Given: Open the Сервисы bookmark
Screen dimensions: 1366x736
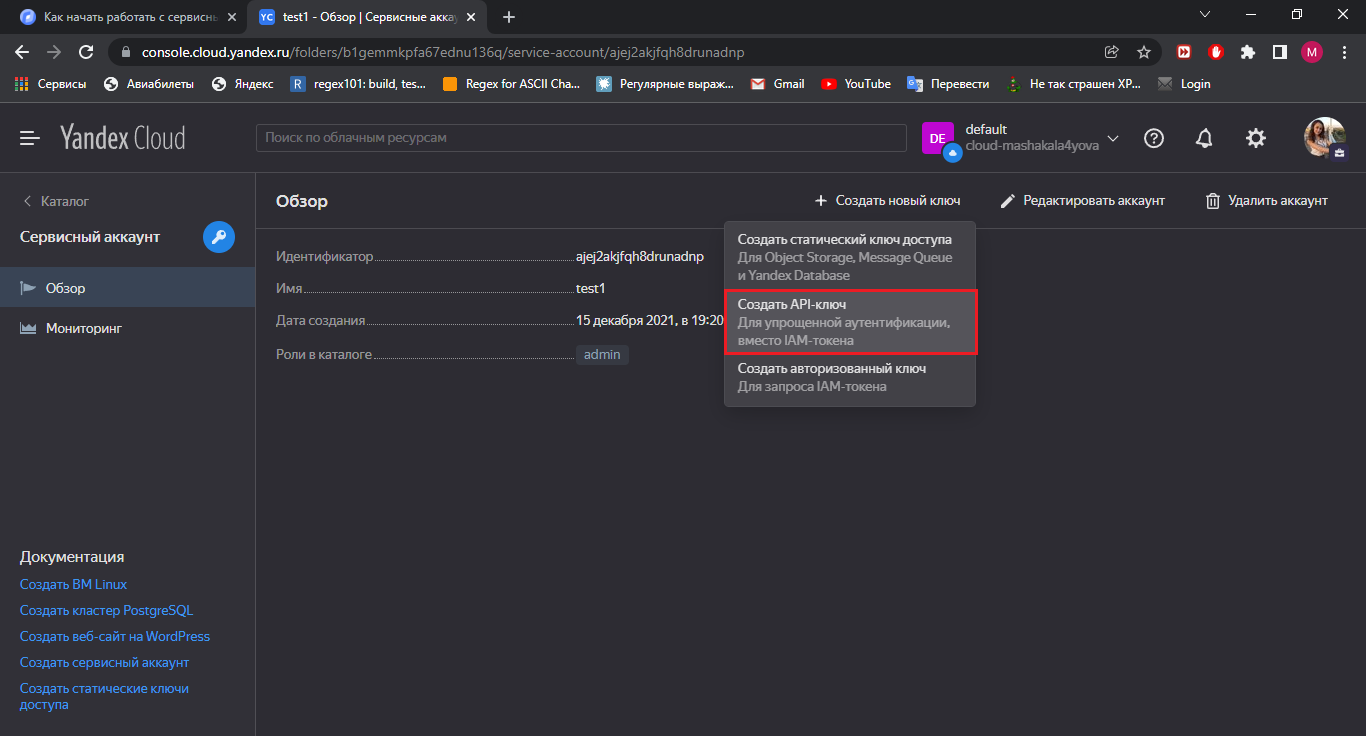Looking at the screenshot, I should point(51,84).
